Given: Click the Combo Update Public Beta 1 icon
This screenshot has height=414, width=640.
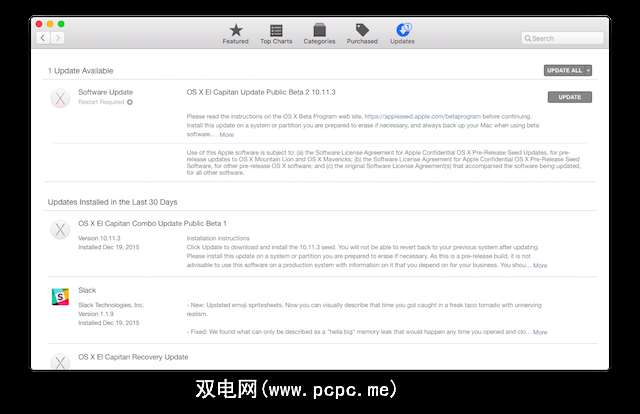Looking at the screenshot, I should [x=60, y=229].
